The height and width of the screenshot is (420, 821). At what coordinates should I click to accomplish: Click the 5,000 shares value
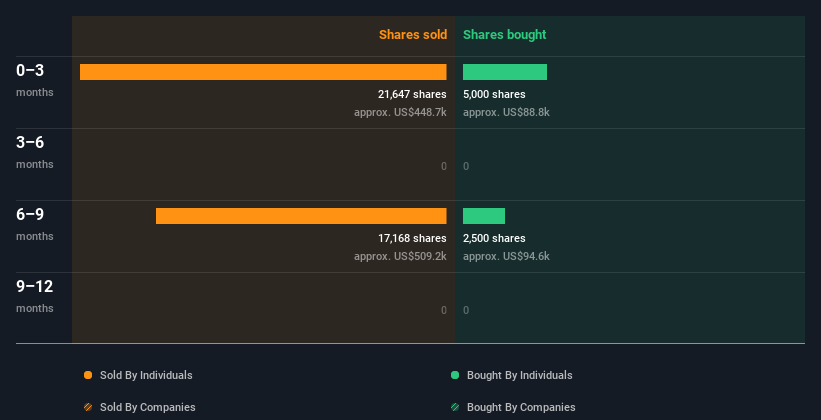[494, 94]
